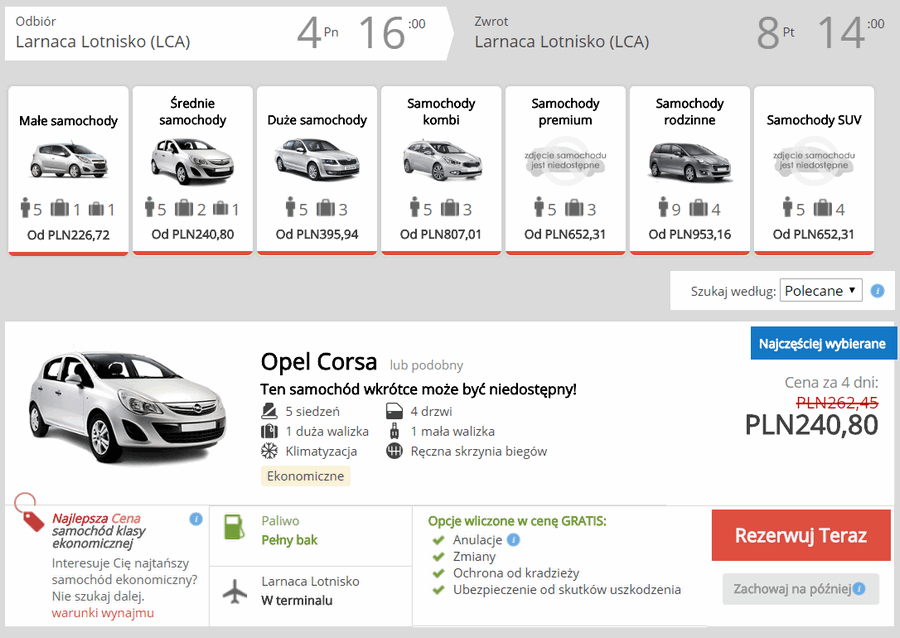Select the Średnie samochody category card
The width and height of the screenshot is (900, 638).
(193, 170)
